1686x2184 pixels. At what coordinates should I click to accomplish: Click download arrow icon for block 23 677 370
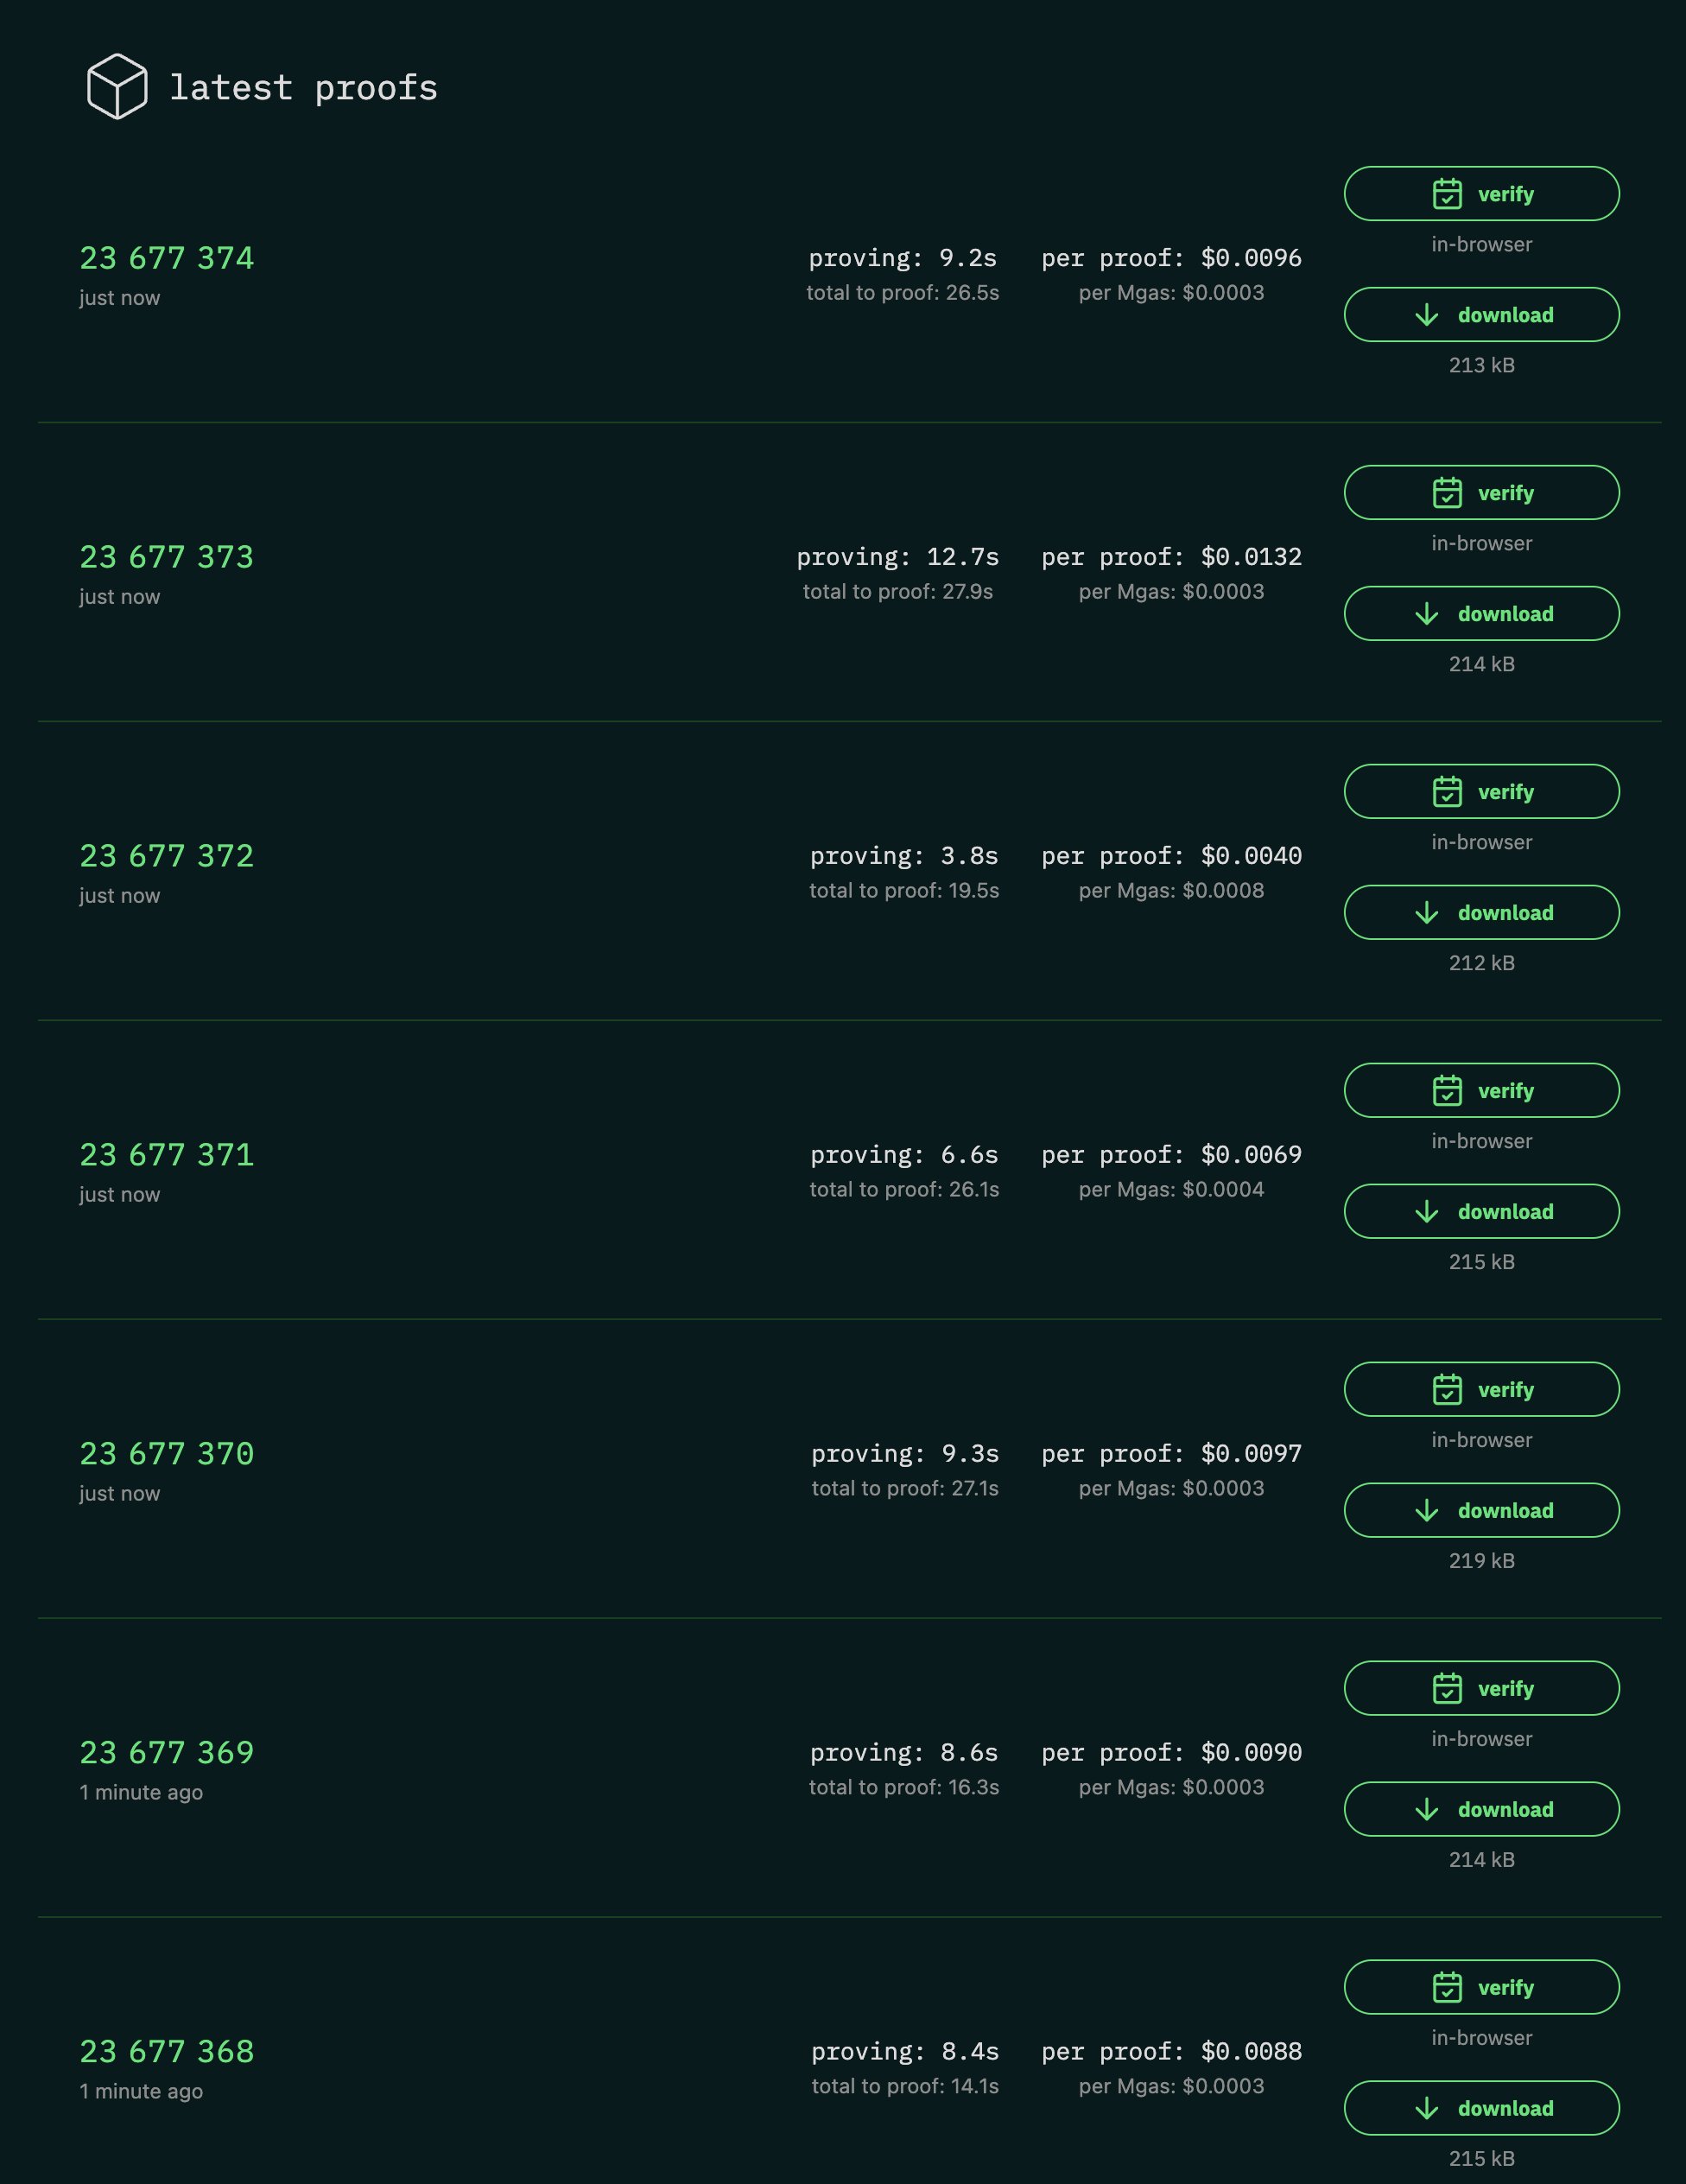pyautogui.click(x=1427, y=1511)
